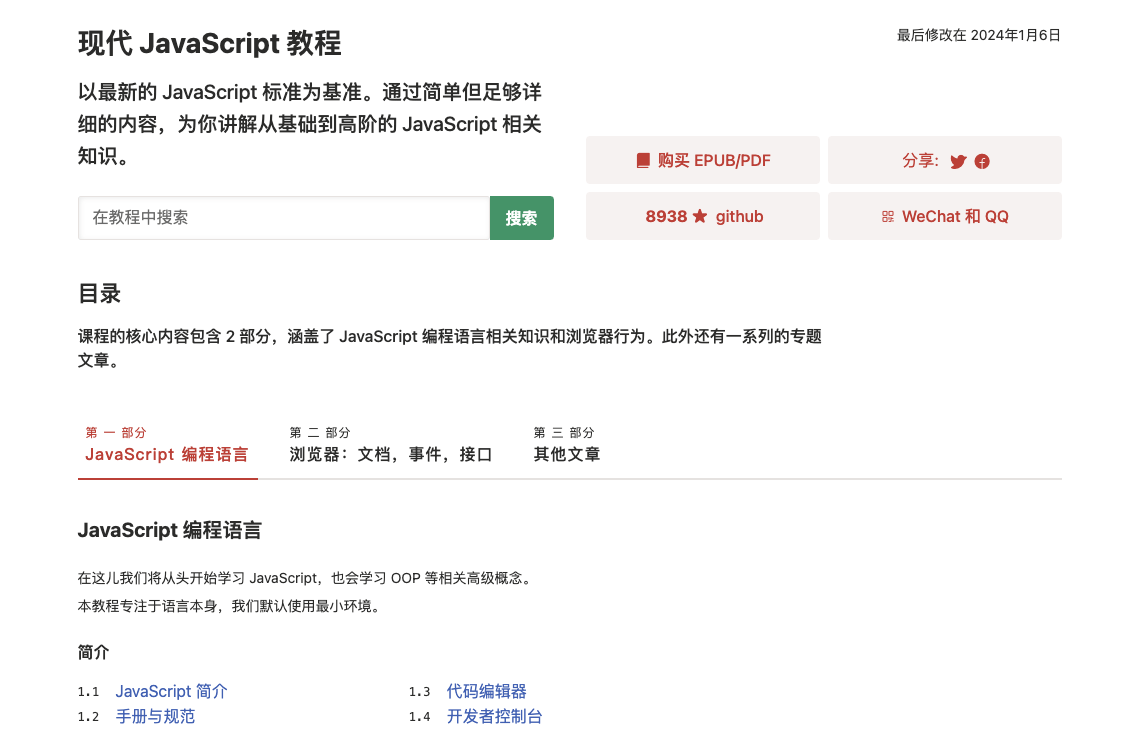
Task: Click the QR code icon before WeChat
Action: point(887,217)
